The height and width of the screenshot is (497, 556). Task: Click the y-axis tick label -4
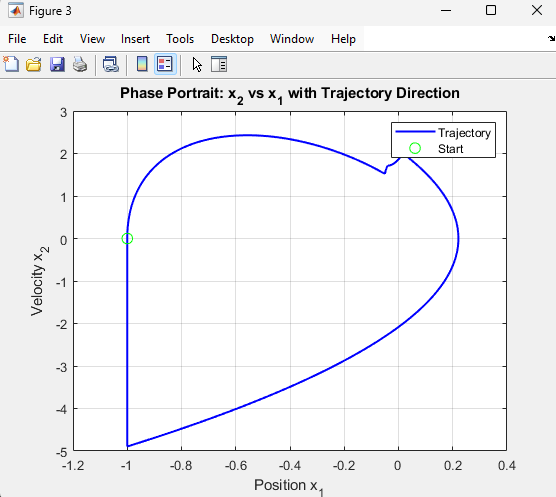[x=61, y=409]
